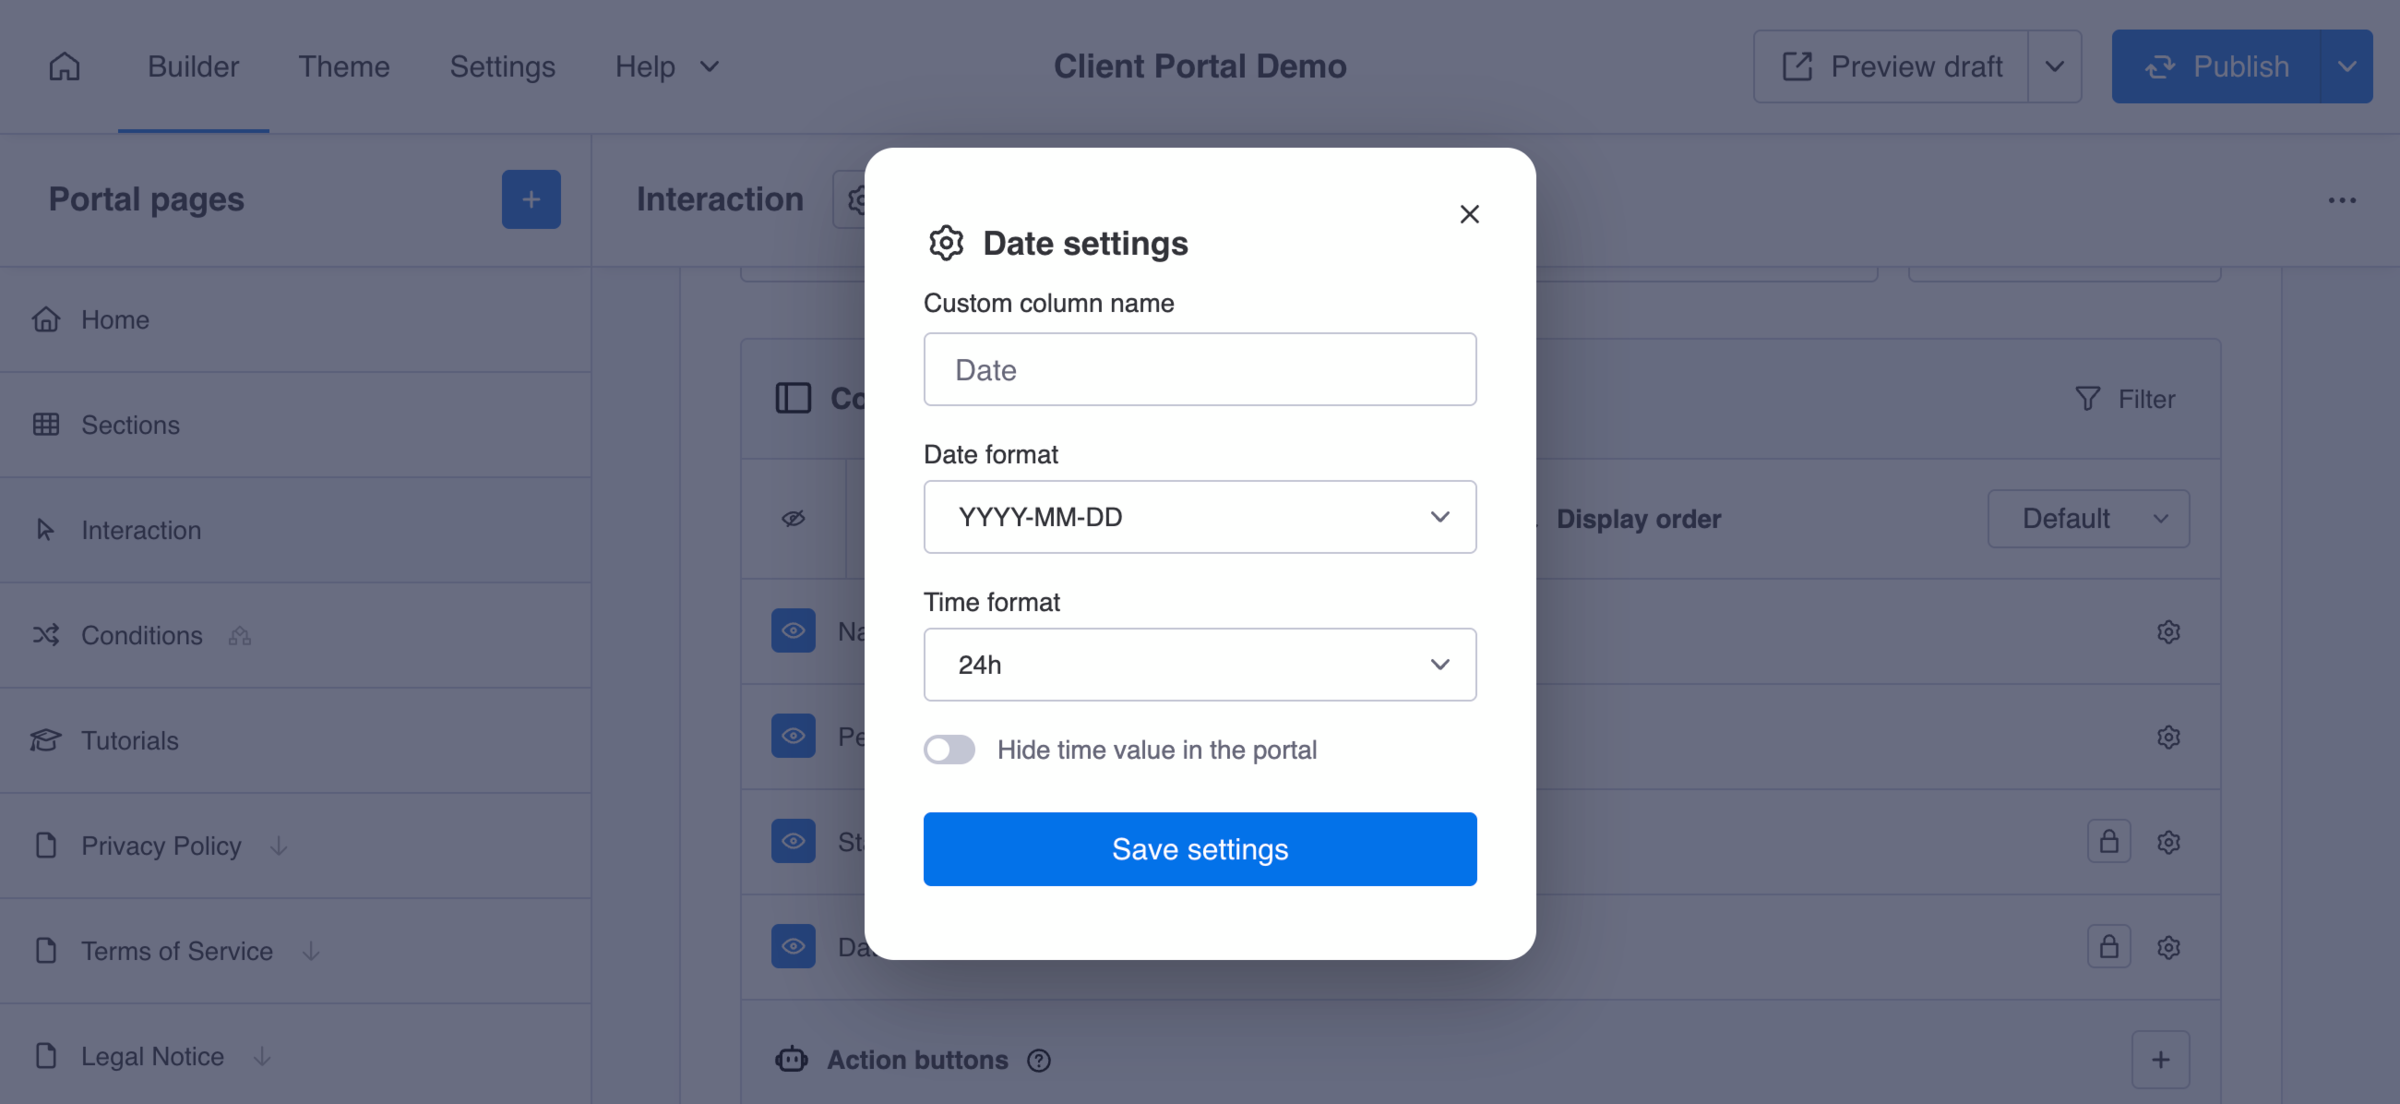
Task: Click the Custom column name field
Action: click(x=1199, y=370)
